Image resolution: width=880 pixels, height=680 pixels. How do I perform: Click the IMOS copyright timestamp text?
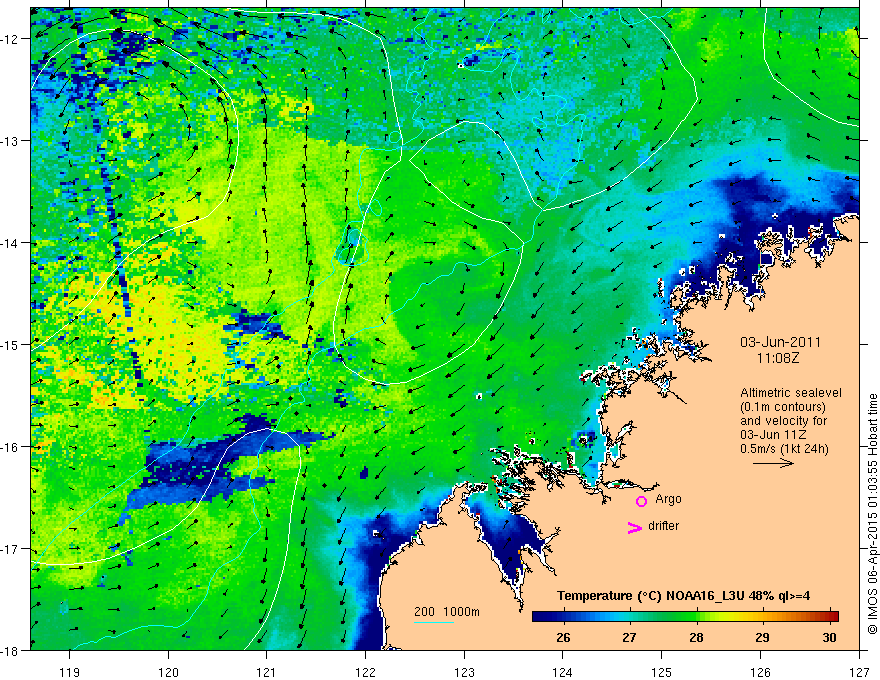(872, 514)
